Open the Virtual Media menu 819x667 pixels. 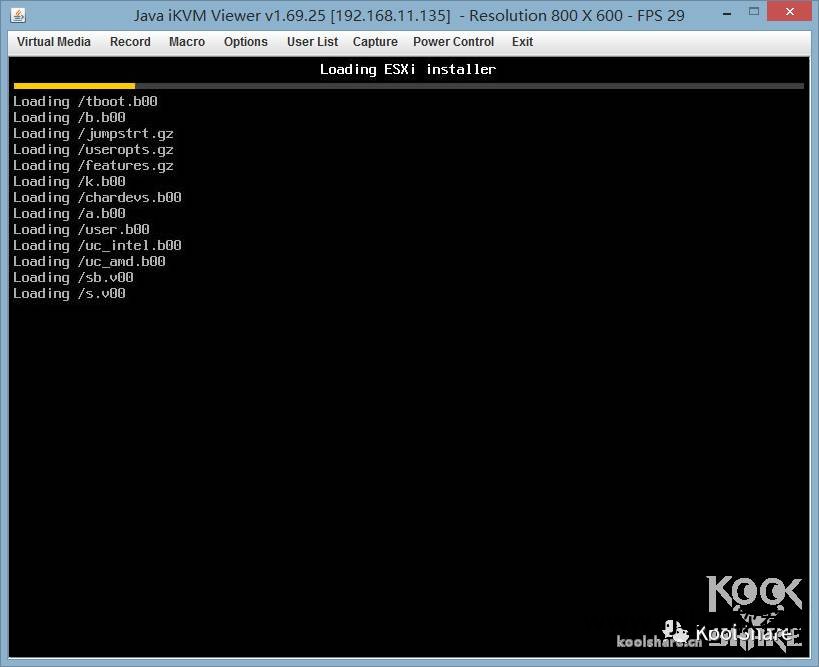pos(53,42)
